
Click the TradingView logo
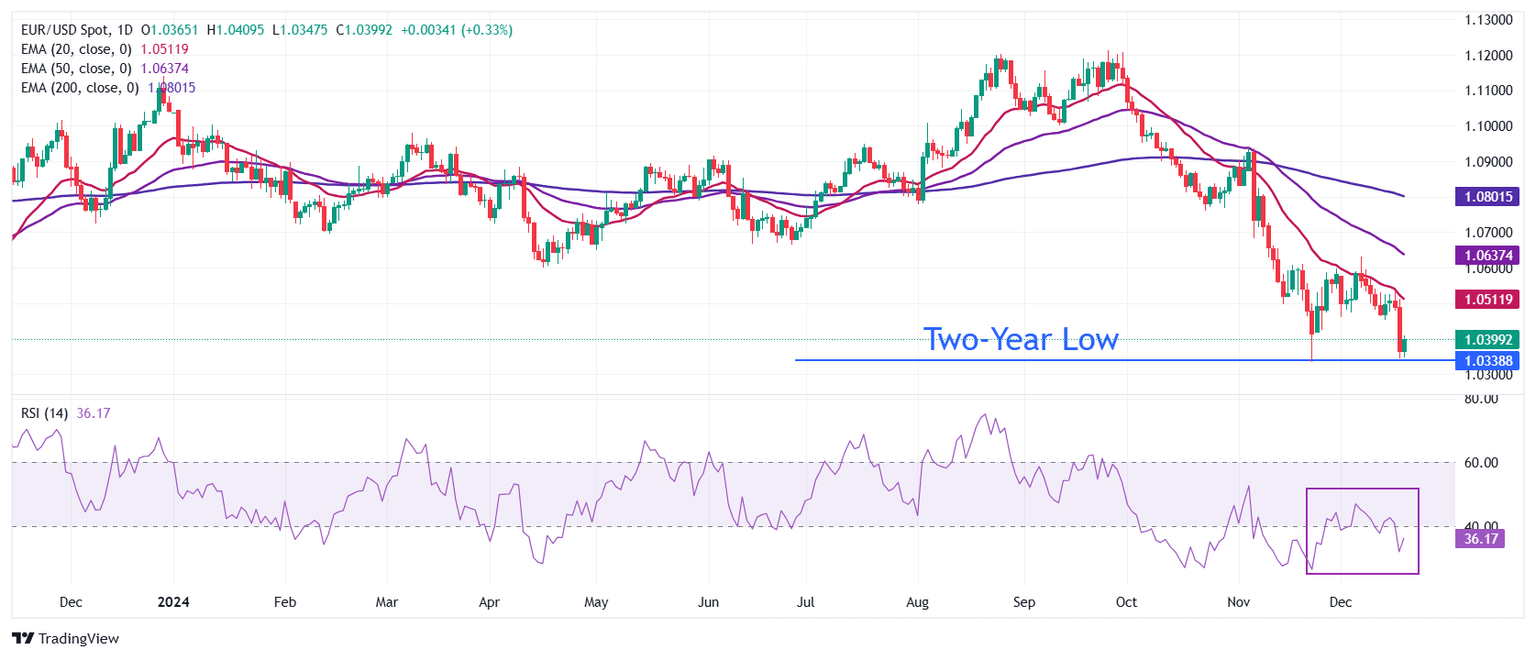click(x=65, y=638)
